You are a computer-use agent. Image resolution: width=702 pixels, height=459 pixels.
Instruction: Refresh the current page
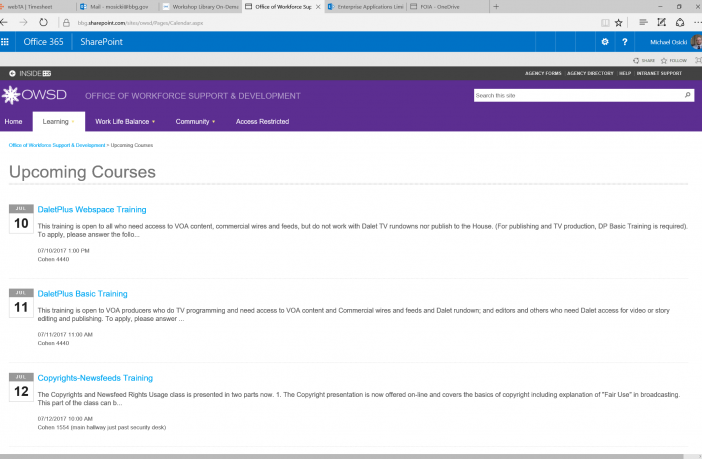pos(43,22)
